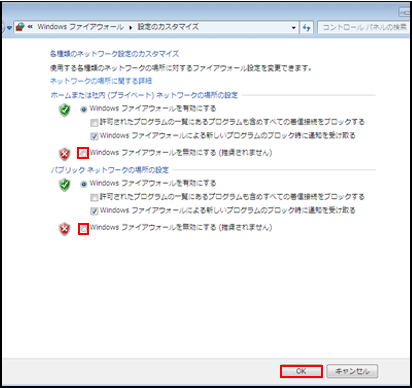412x388 pixels.
Task: Toggle notification checkbox for private network
Action: 94,136
